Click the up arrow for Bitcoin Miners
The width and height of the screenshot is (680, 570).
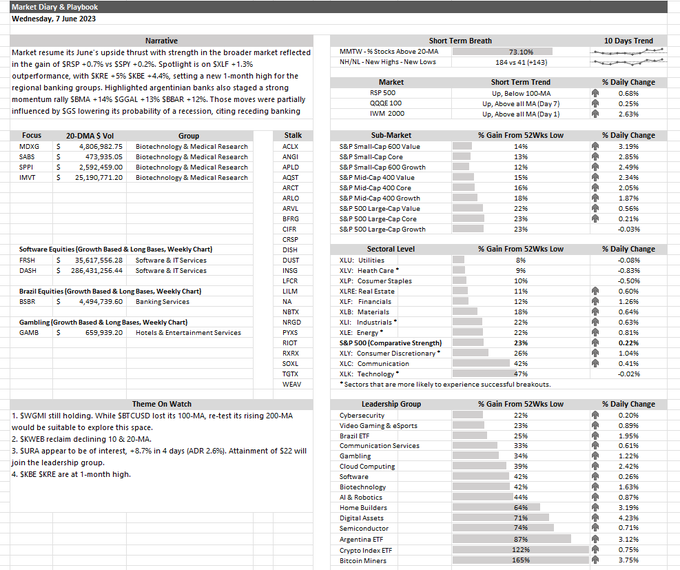(595, 560)
